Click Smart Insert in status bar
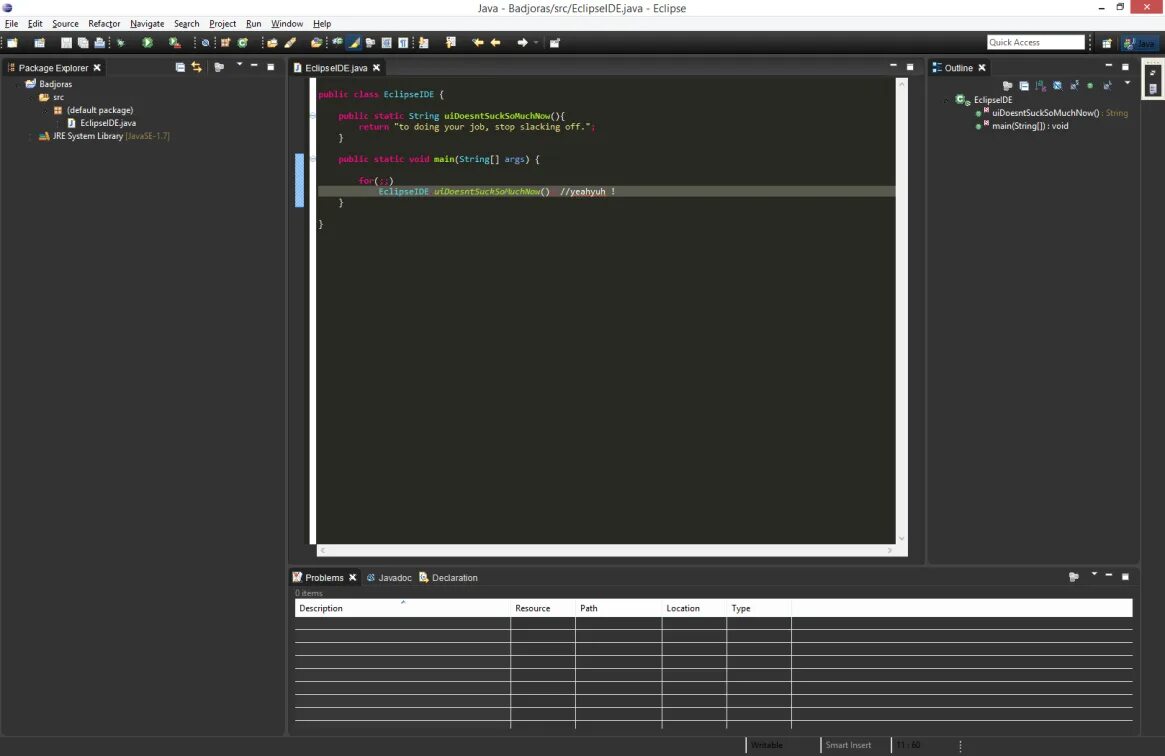 click(x=848, y=745)
